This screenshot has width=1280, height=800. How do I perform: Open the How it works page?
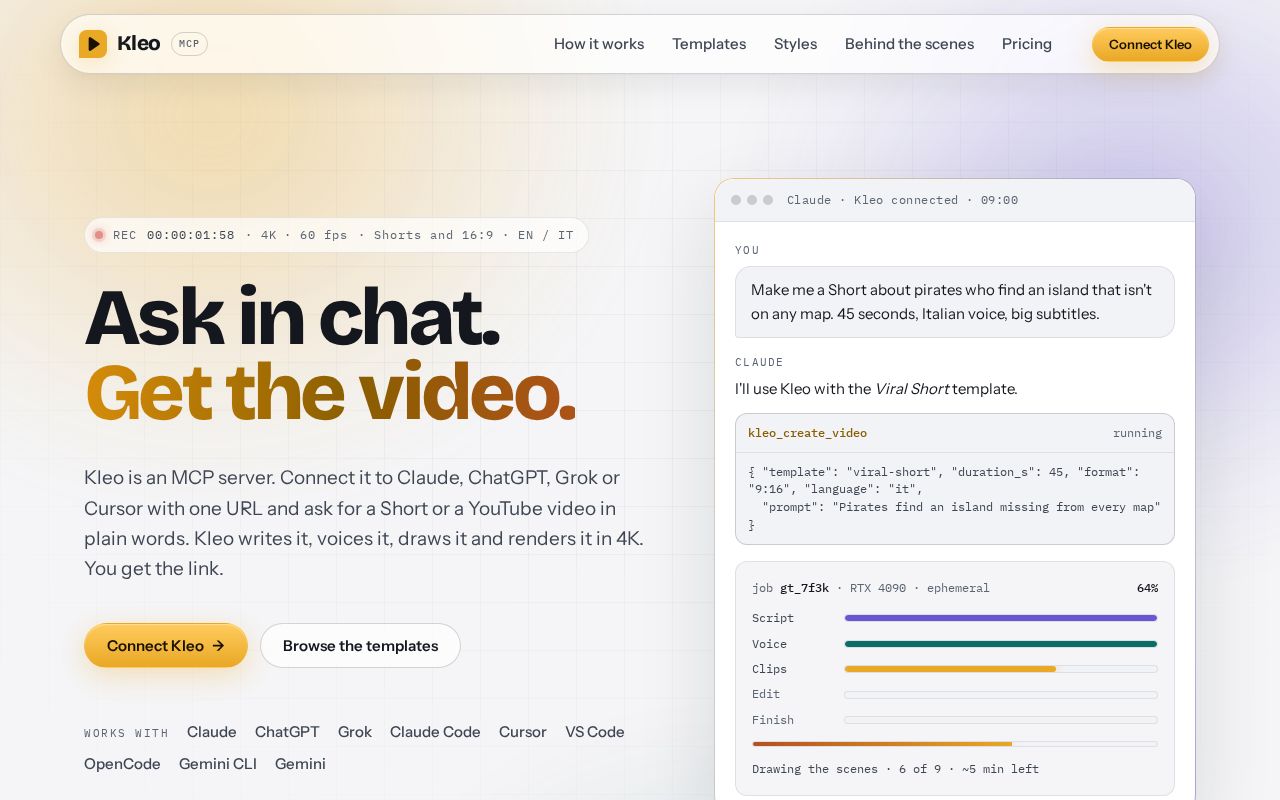click(x=599, y=44)
